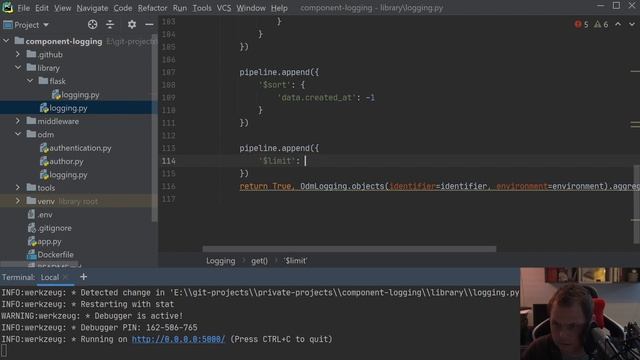Open the .gitignore file
The image size is (640, 360).
click(x=49, y=228)
